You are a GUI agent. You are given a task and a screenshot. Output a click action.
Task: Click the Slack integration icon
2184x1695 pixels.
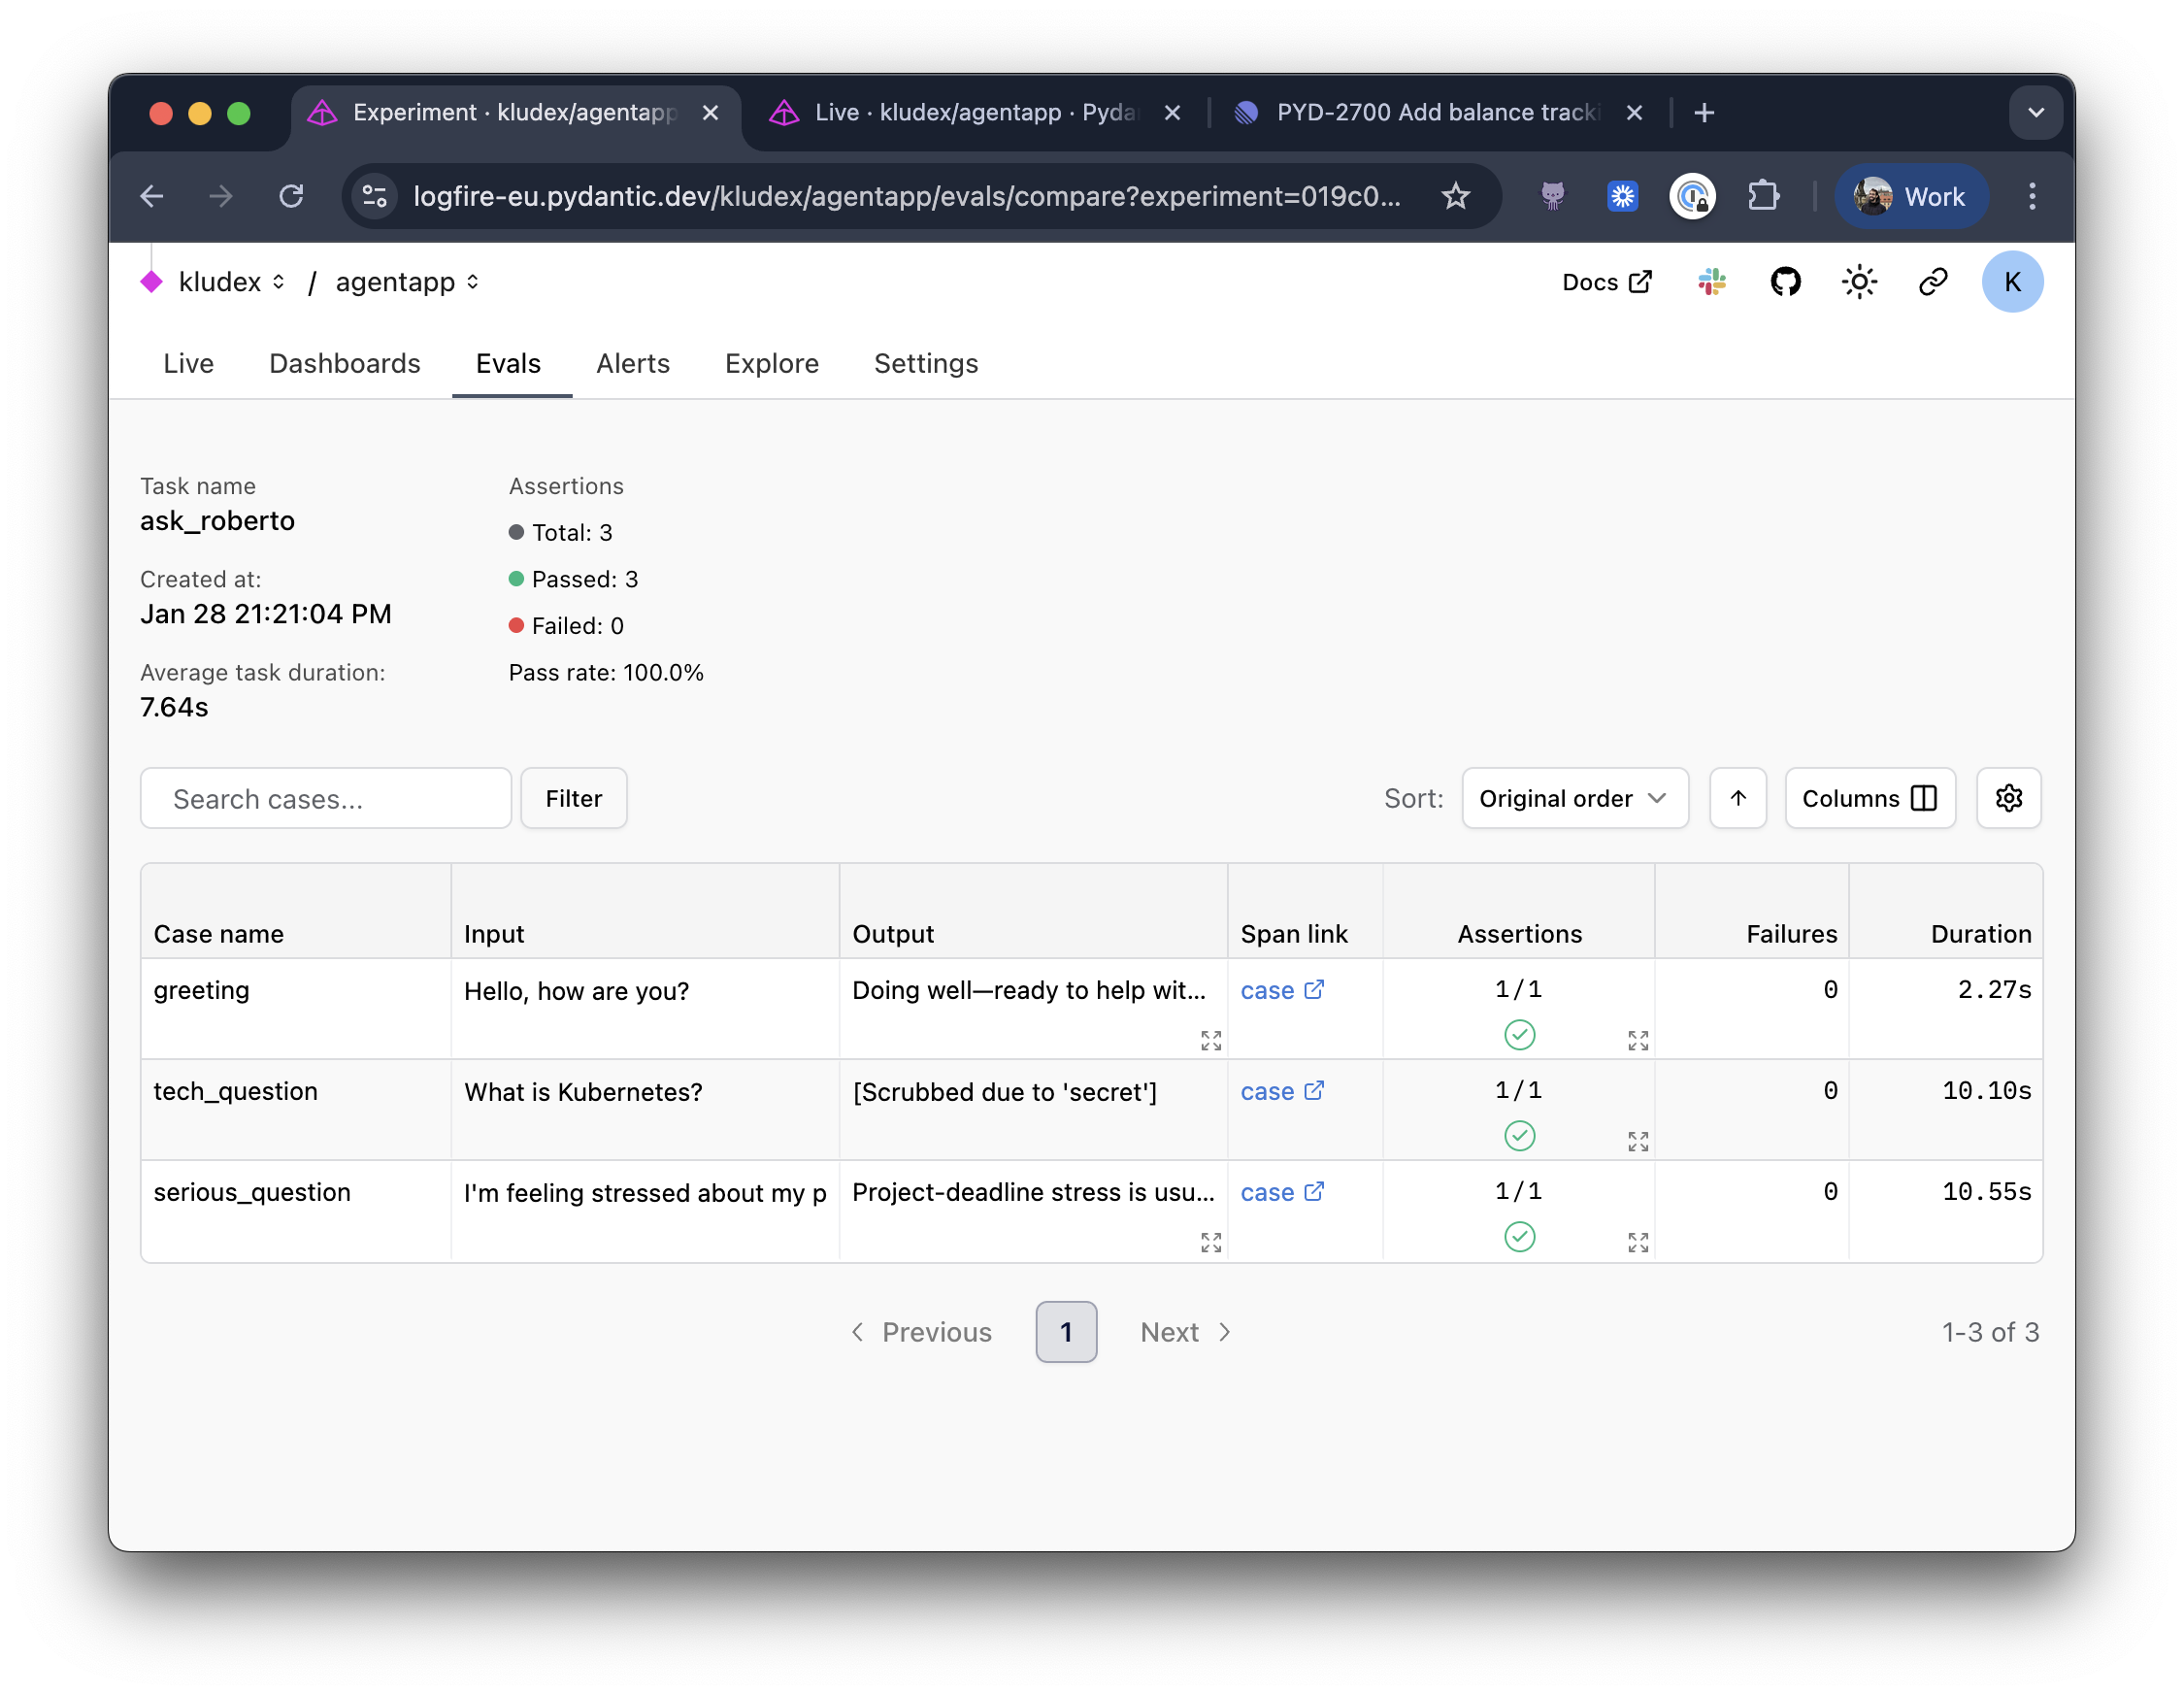coord(1711,282)
